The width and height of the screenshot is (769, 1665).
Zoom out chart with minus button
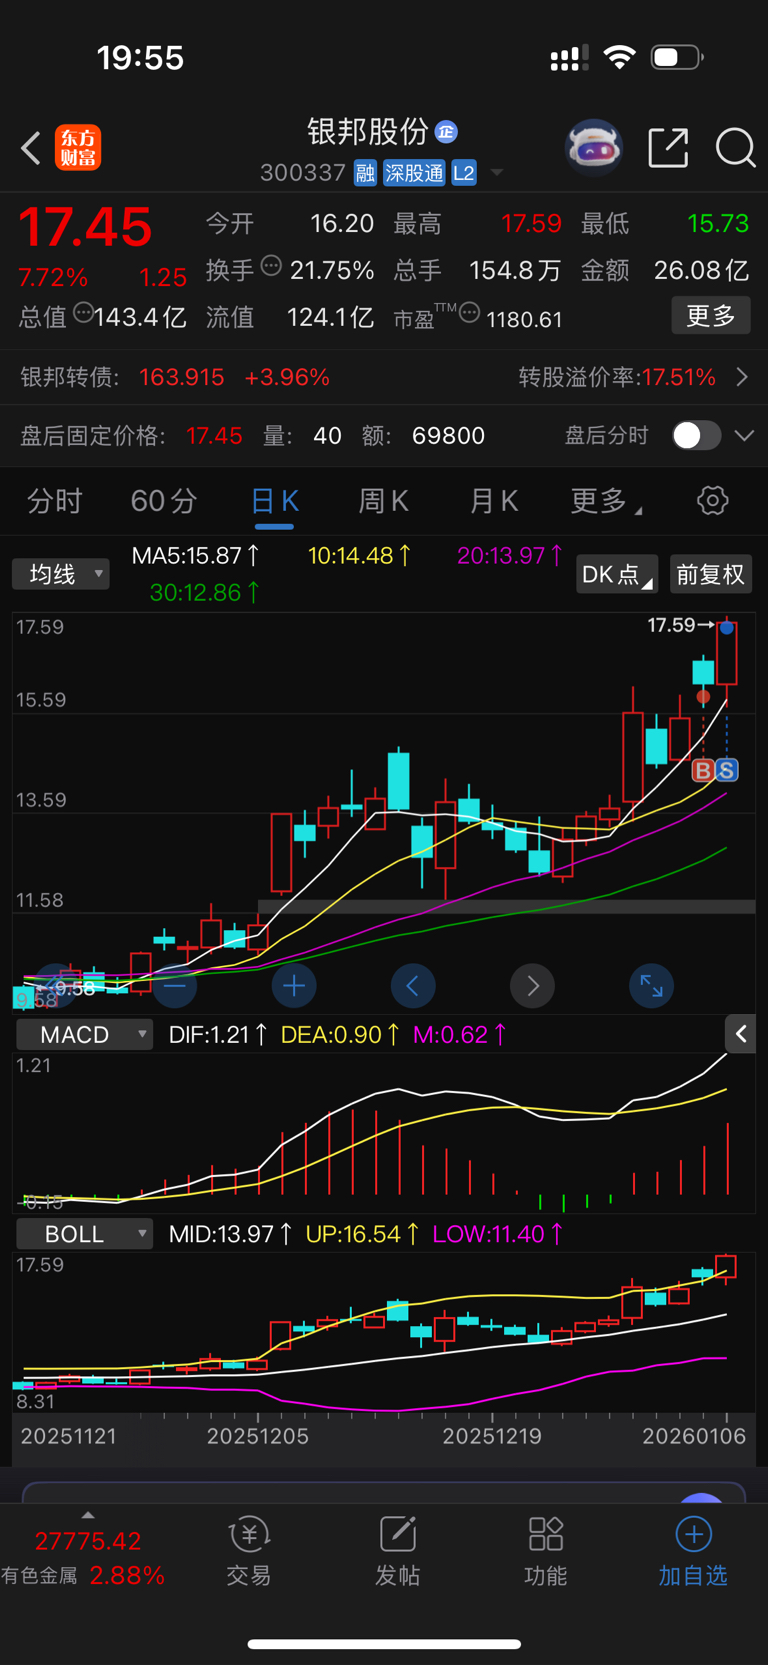click(x=174, y=986)
